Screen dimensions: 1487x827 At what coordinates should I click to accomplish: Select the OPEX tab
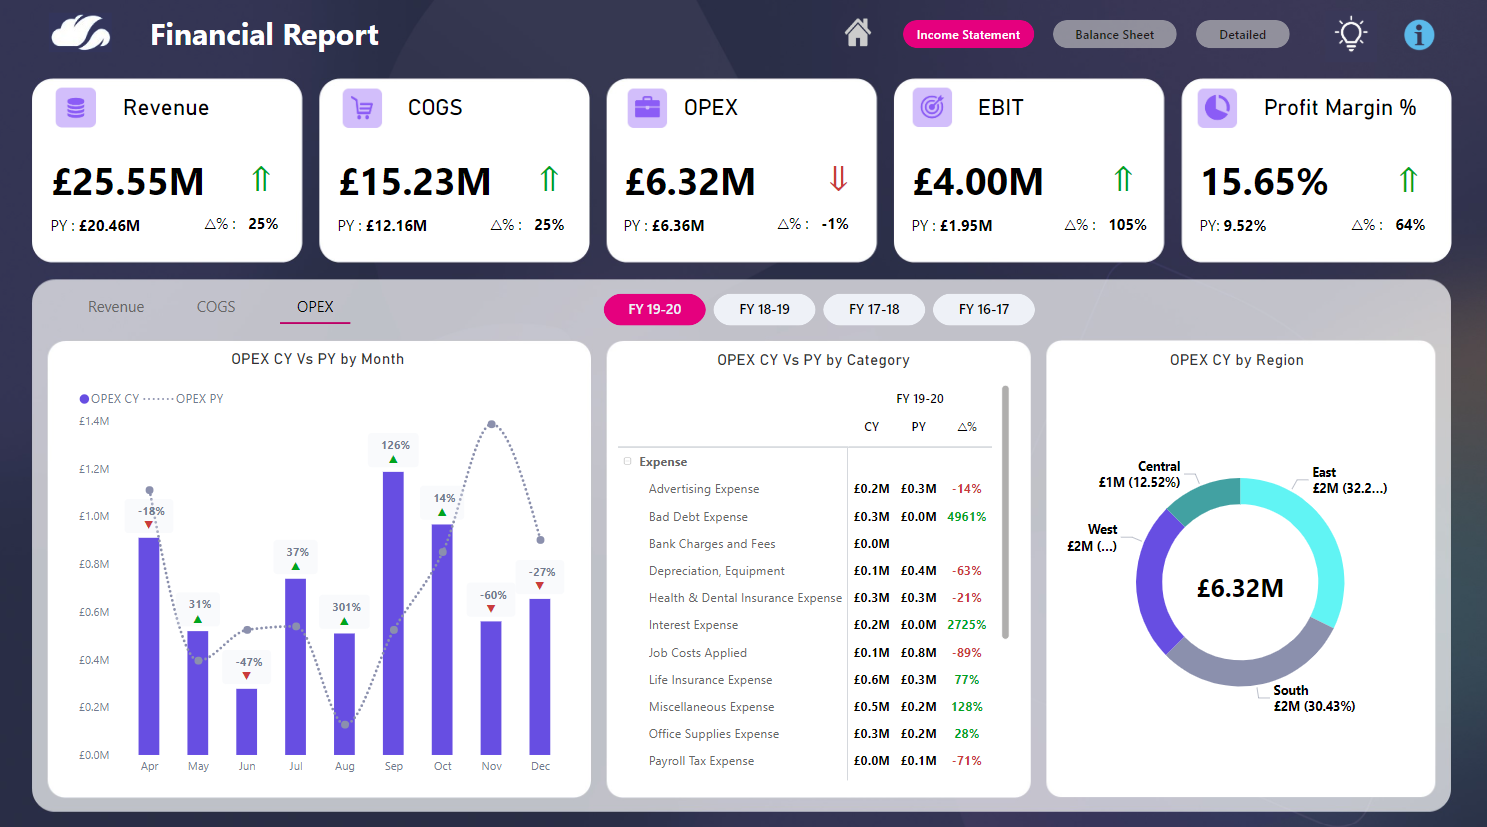coord(315,307)
